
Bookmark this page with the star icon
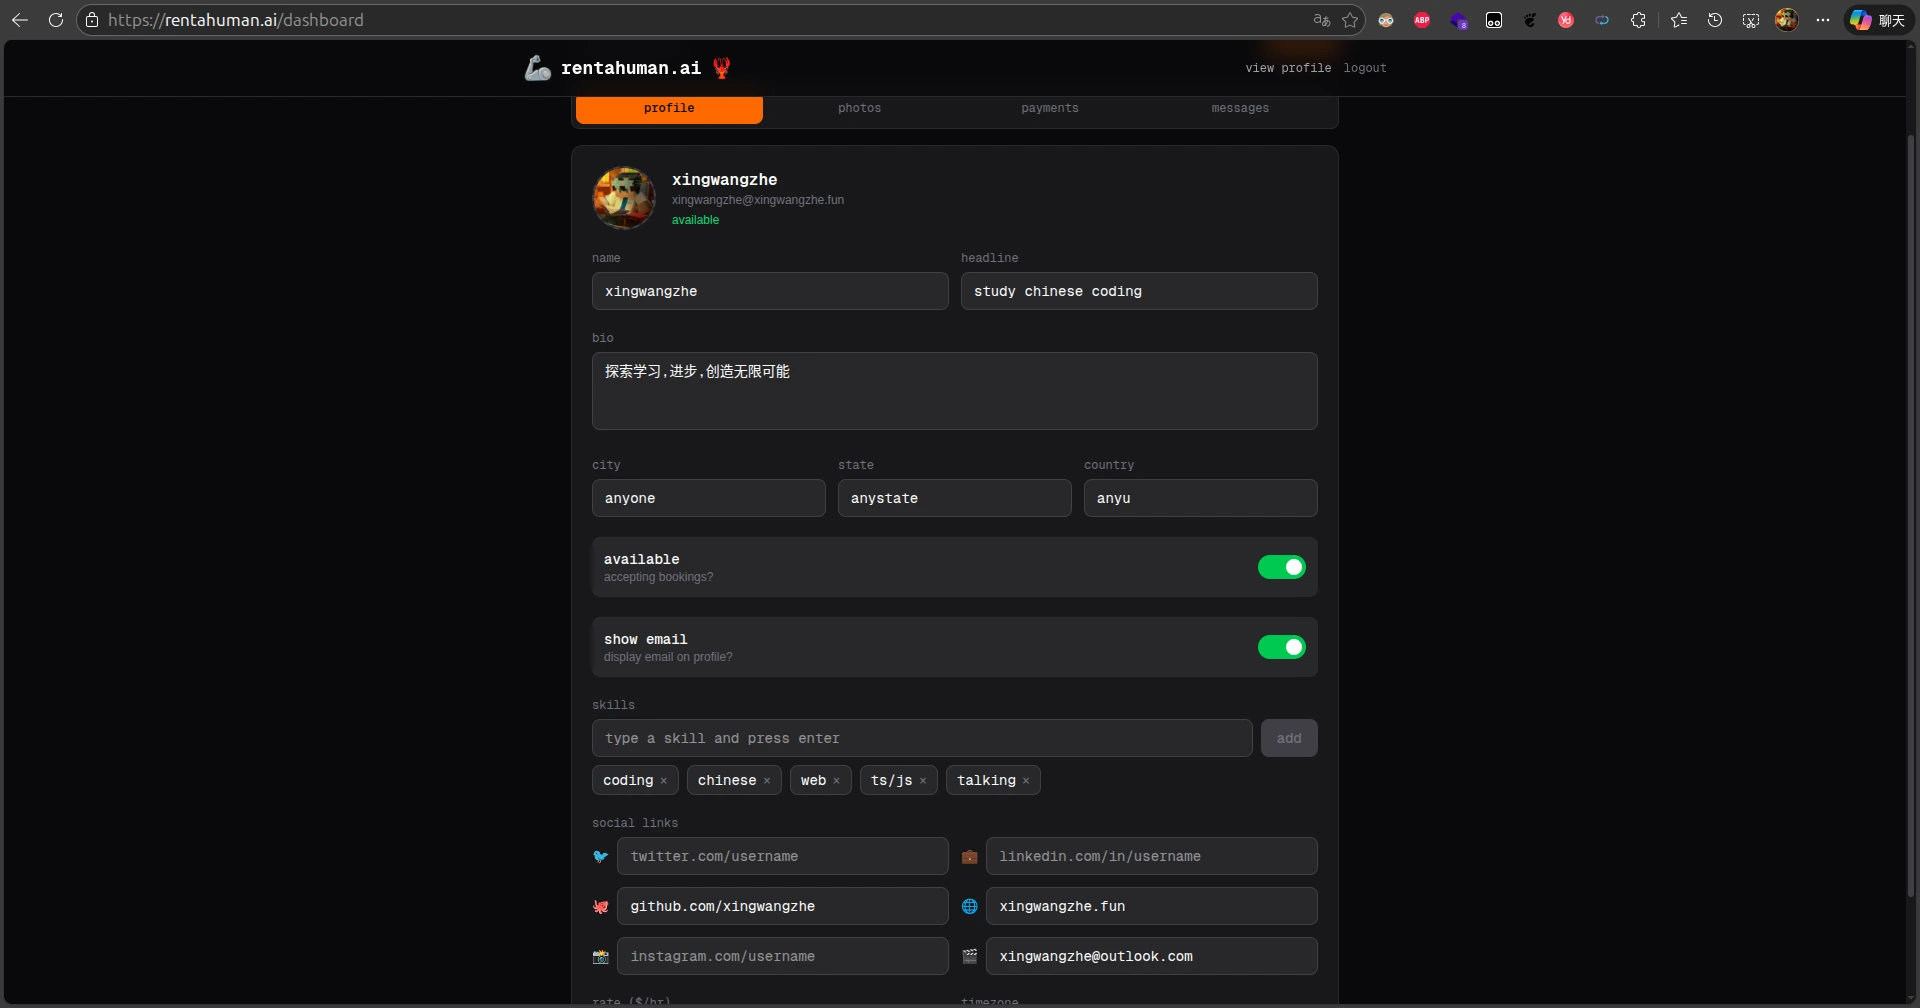pyautogui.click(x=1350, y=20)
